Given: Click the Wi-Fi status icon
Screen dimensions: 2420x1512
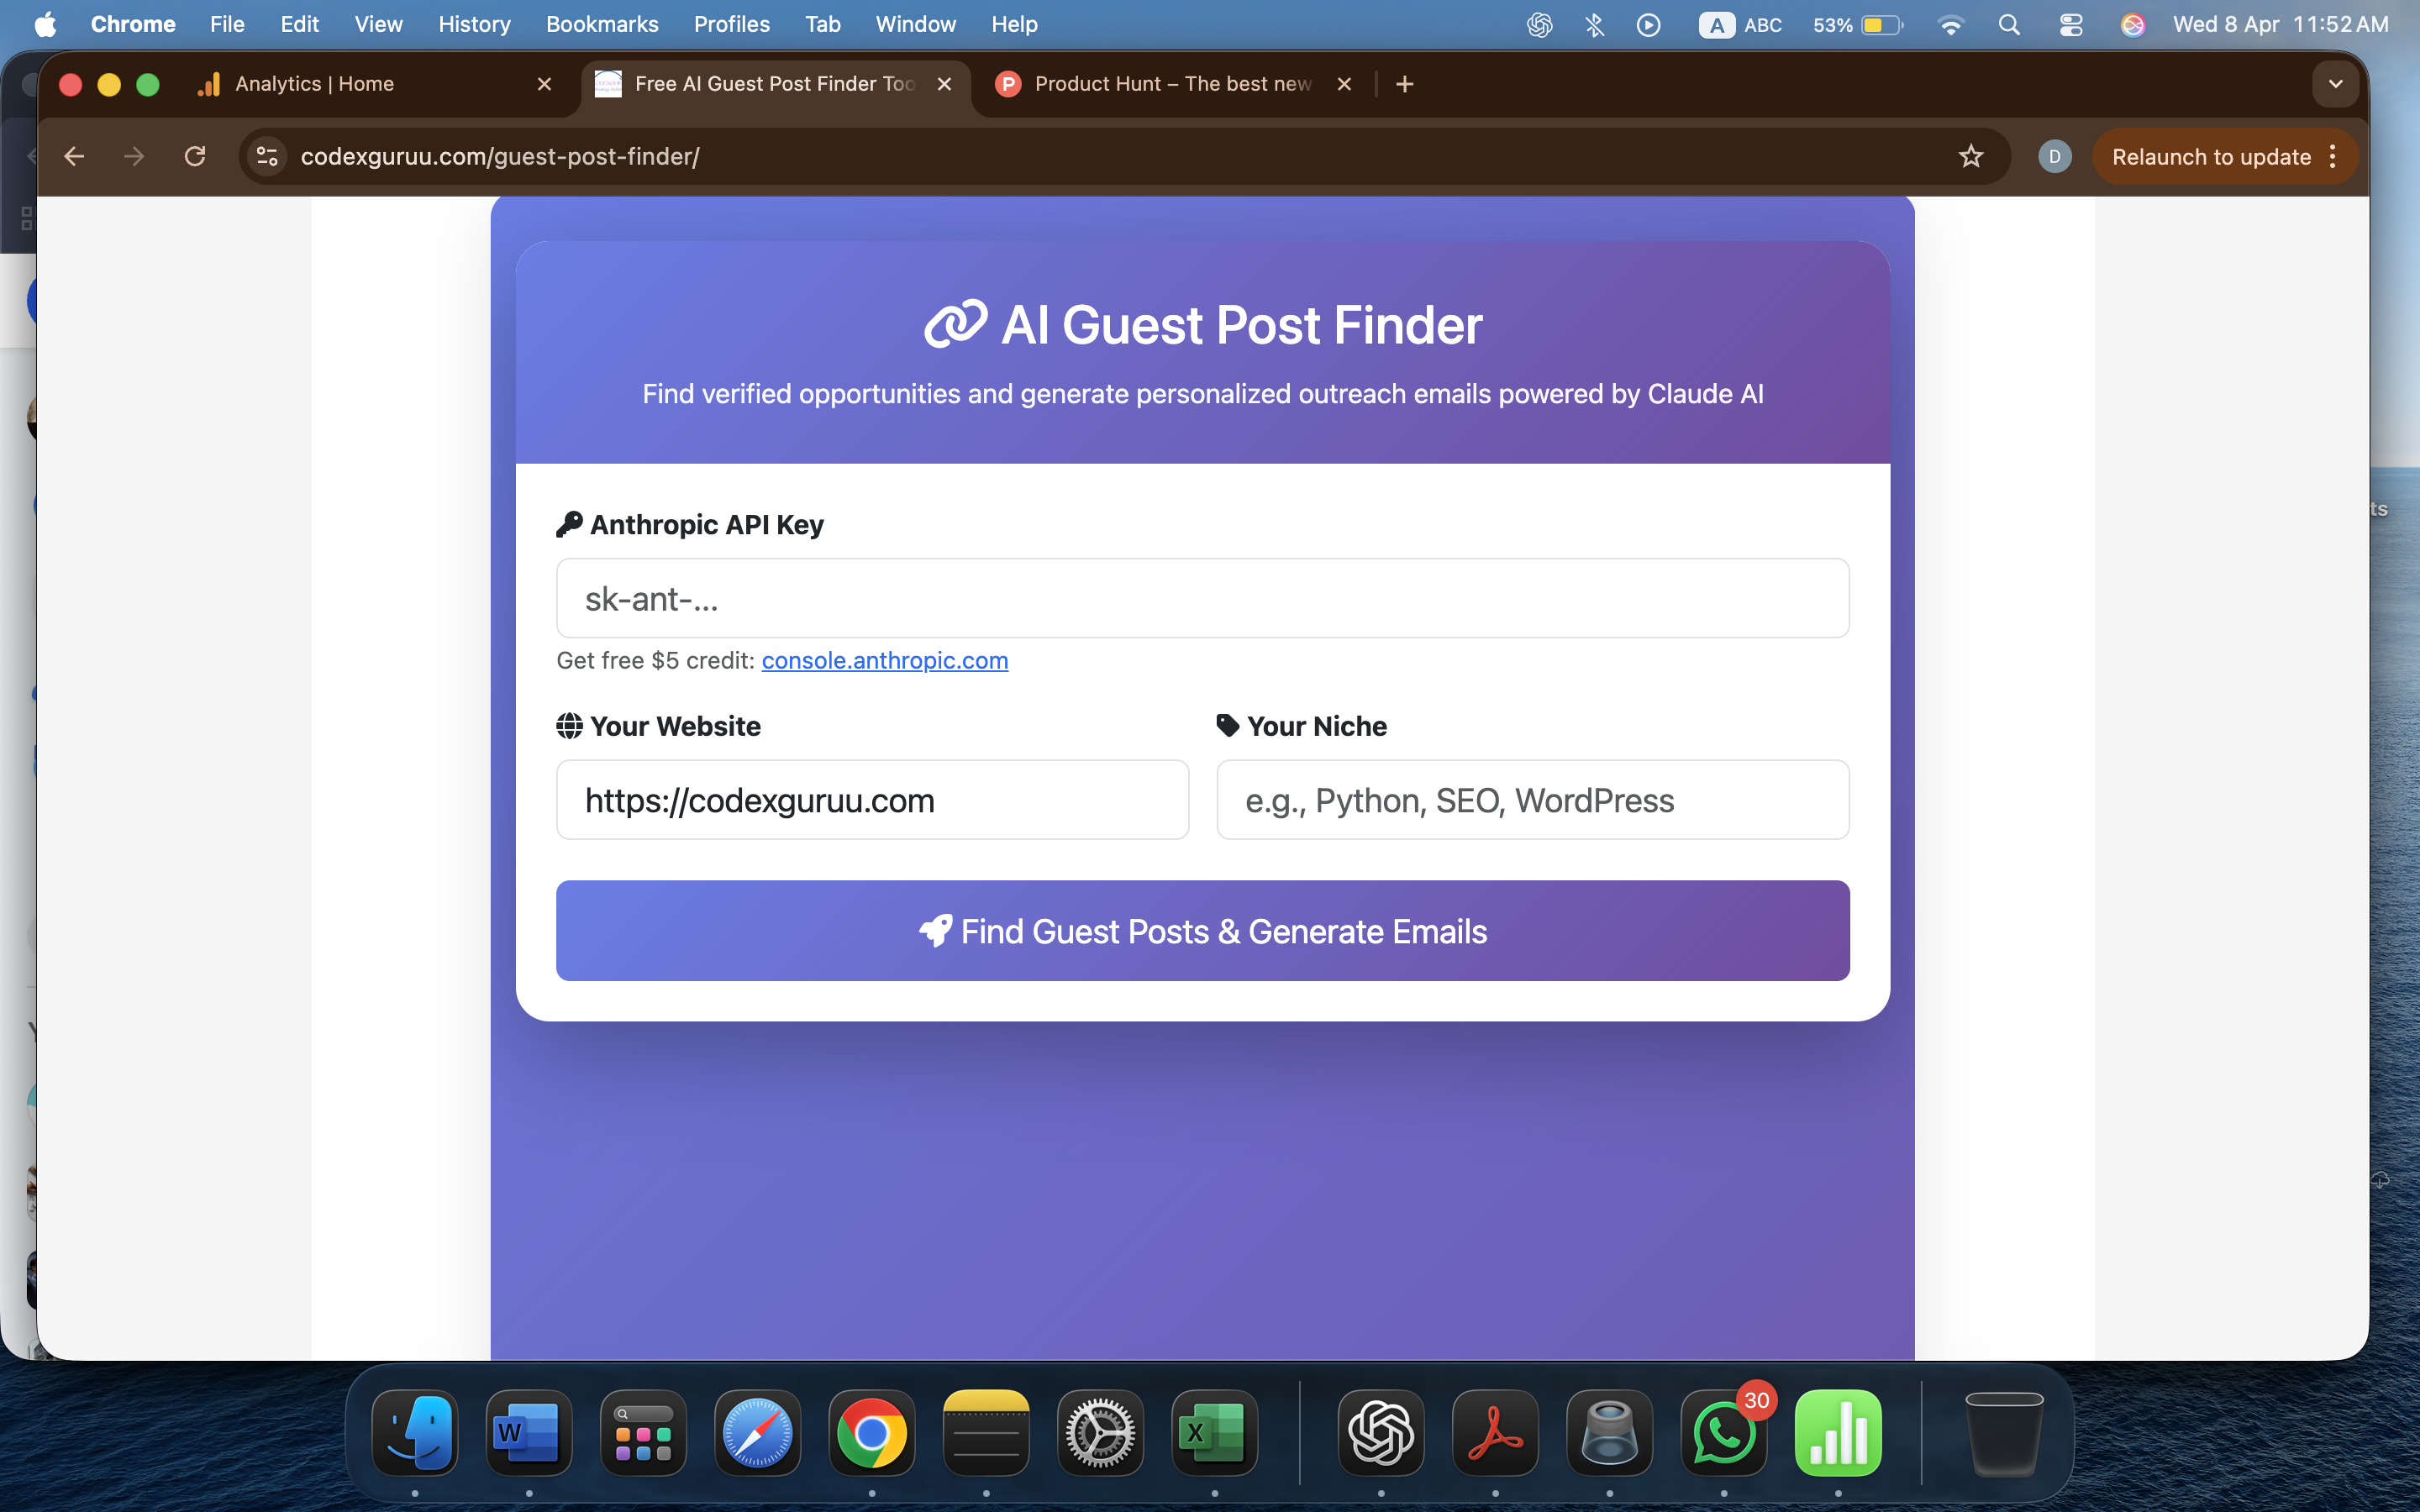Looking at the screenshot, I should (x=1949, y=24).
